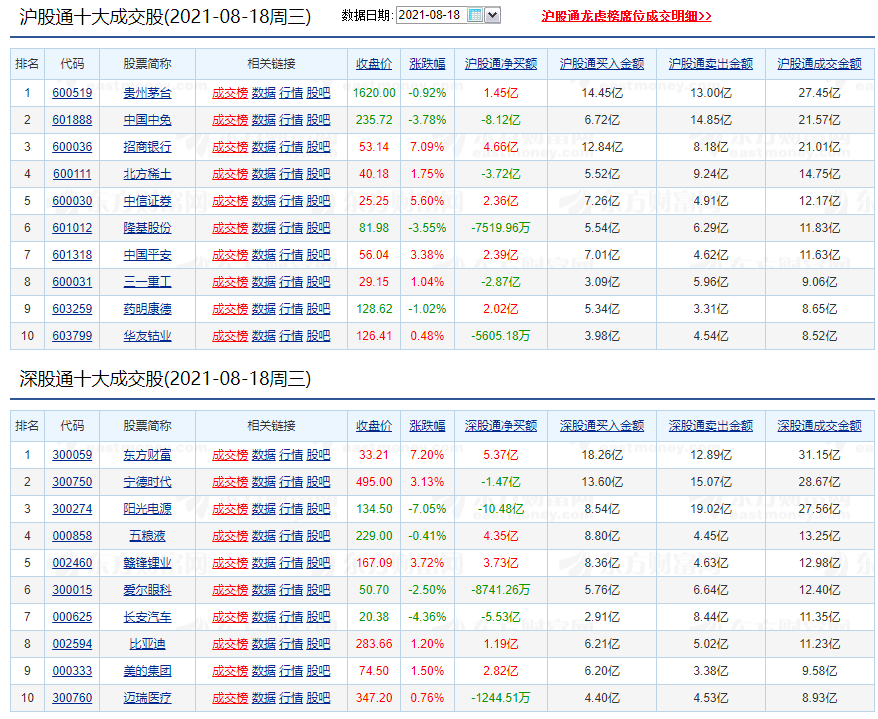
Task: Open 宁德时代 stock name link
Action: [147, 482]
